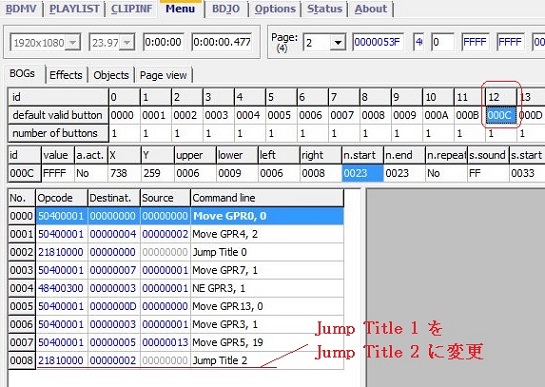This screenshot has height=387, width=545.
Task: Click the Command line column header
Action: tap(267, 198)
